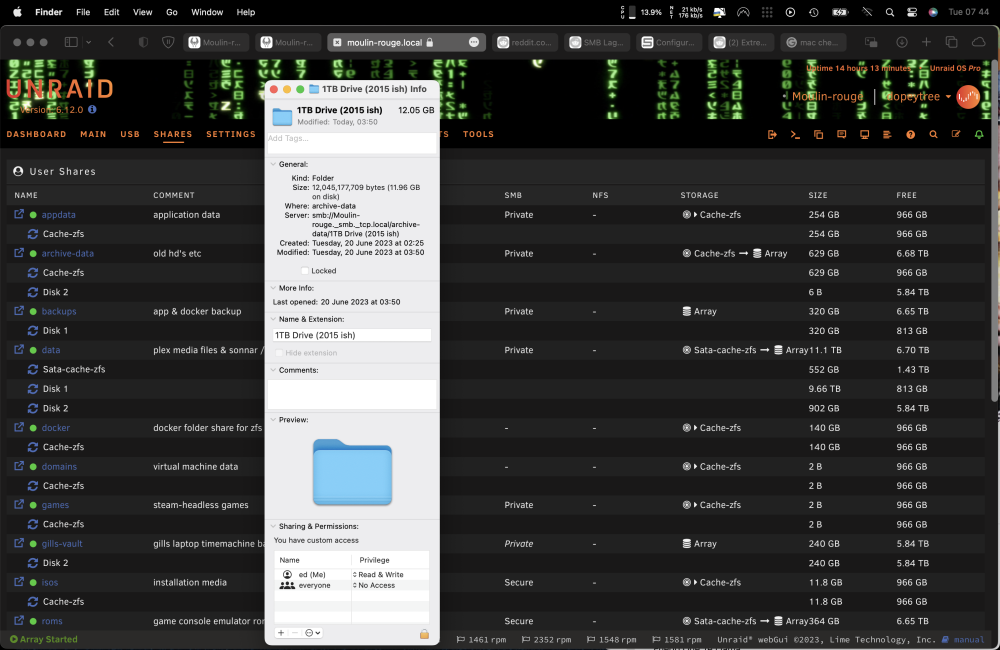Viewport: 1000px width, 650px height.
Task: Open the notifications bell icon
Action: pyautogui.click(x=979, y=135)
